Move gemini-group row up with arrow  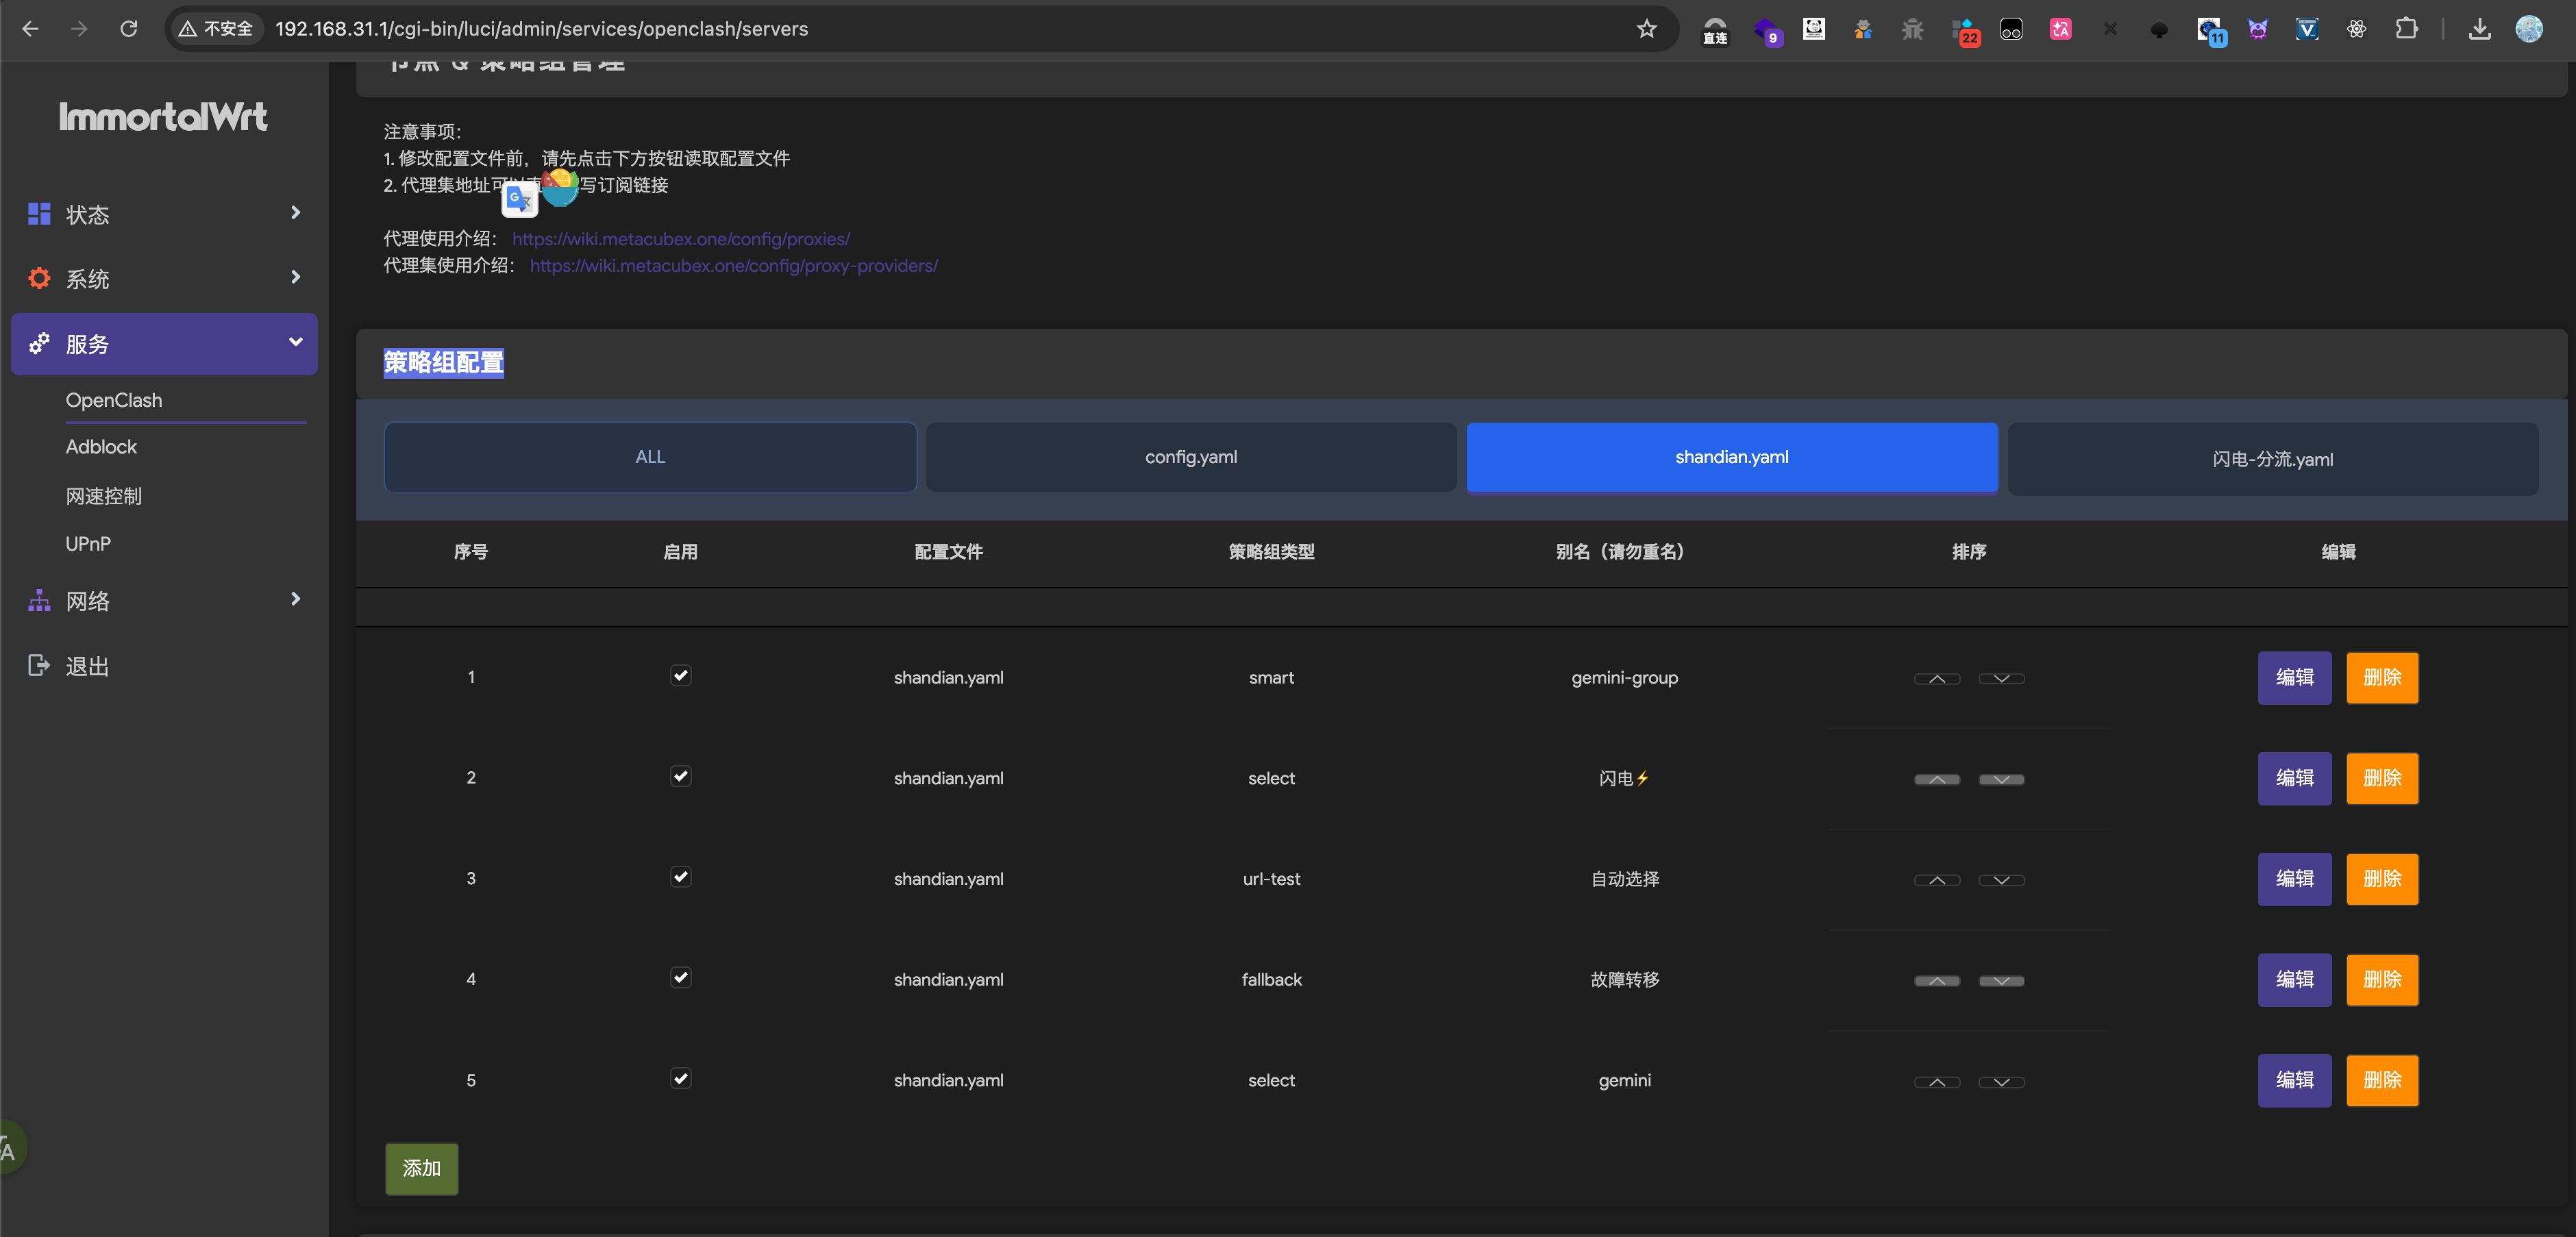coord(1936,679)
